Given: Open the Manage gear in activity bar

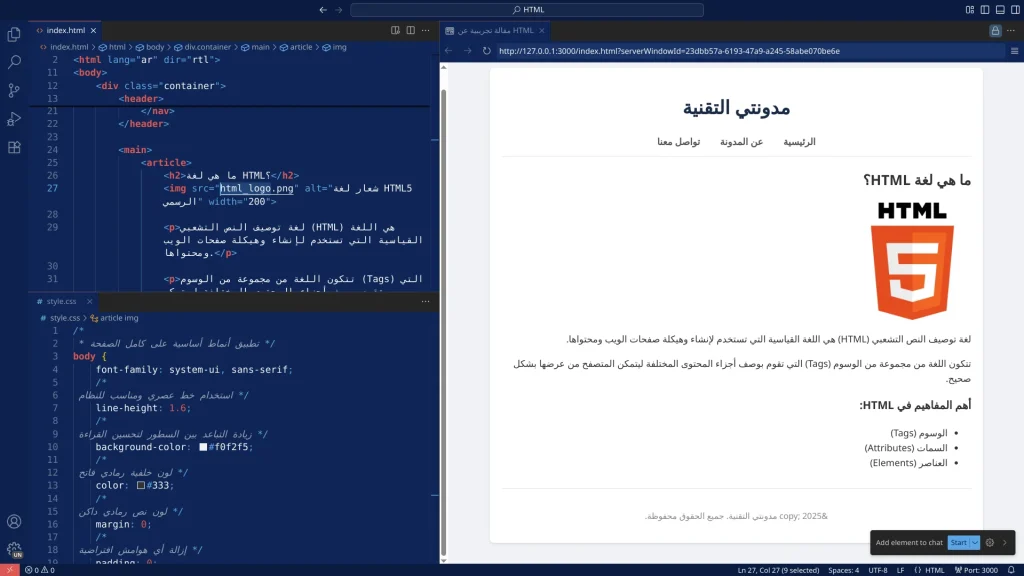Looking at the screenshot, I should 14,549.
